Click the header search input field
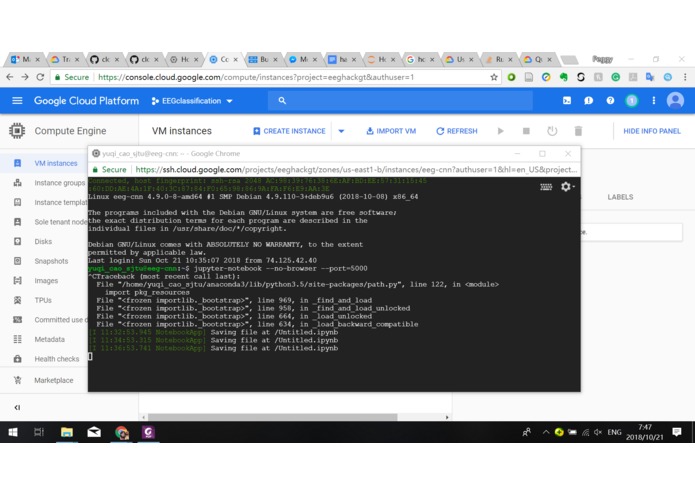 click(x=400, y=101)
